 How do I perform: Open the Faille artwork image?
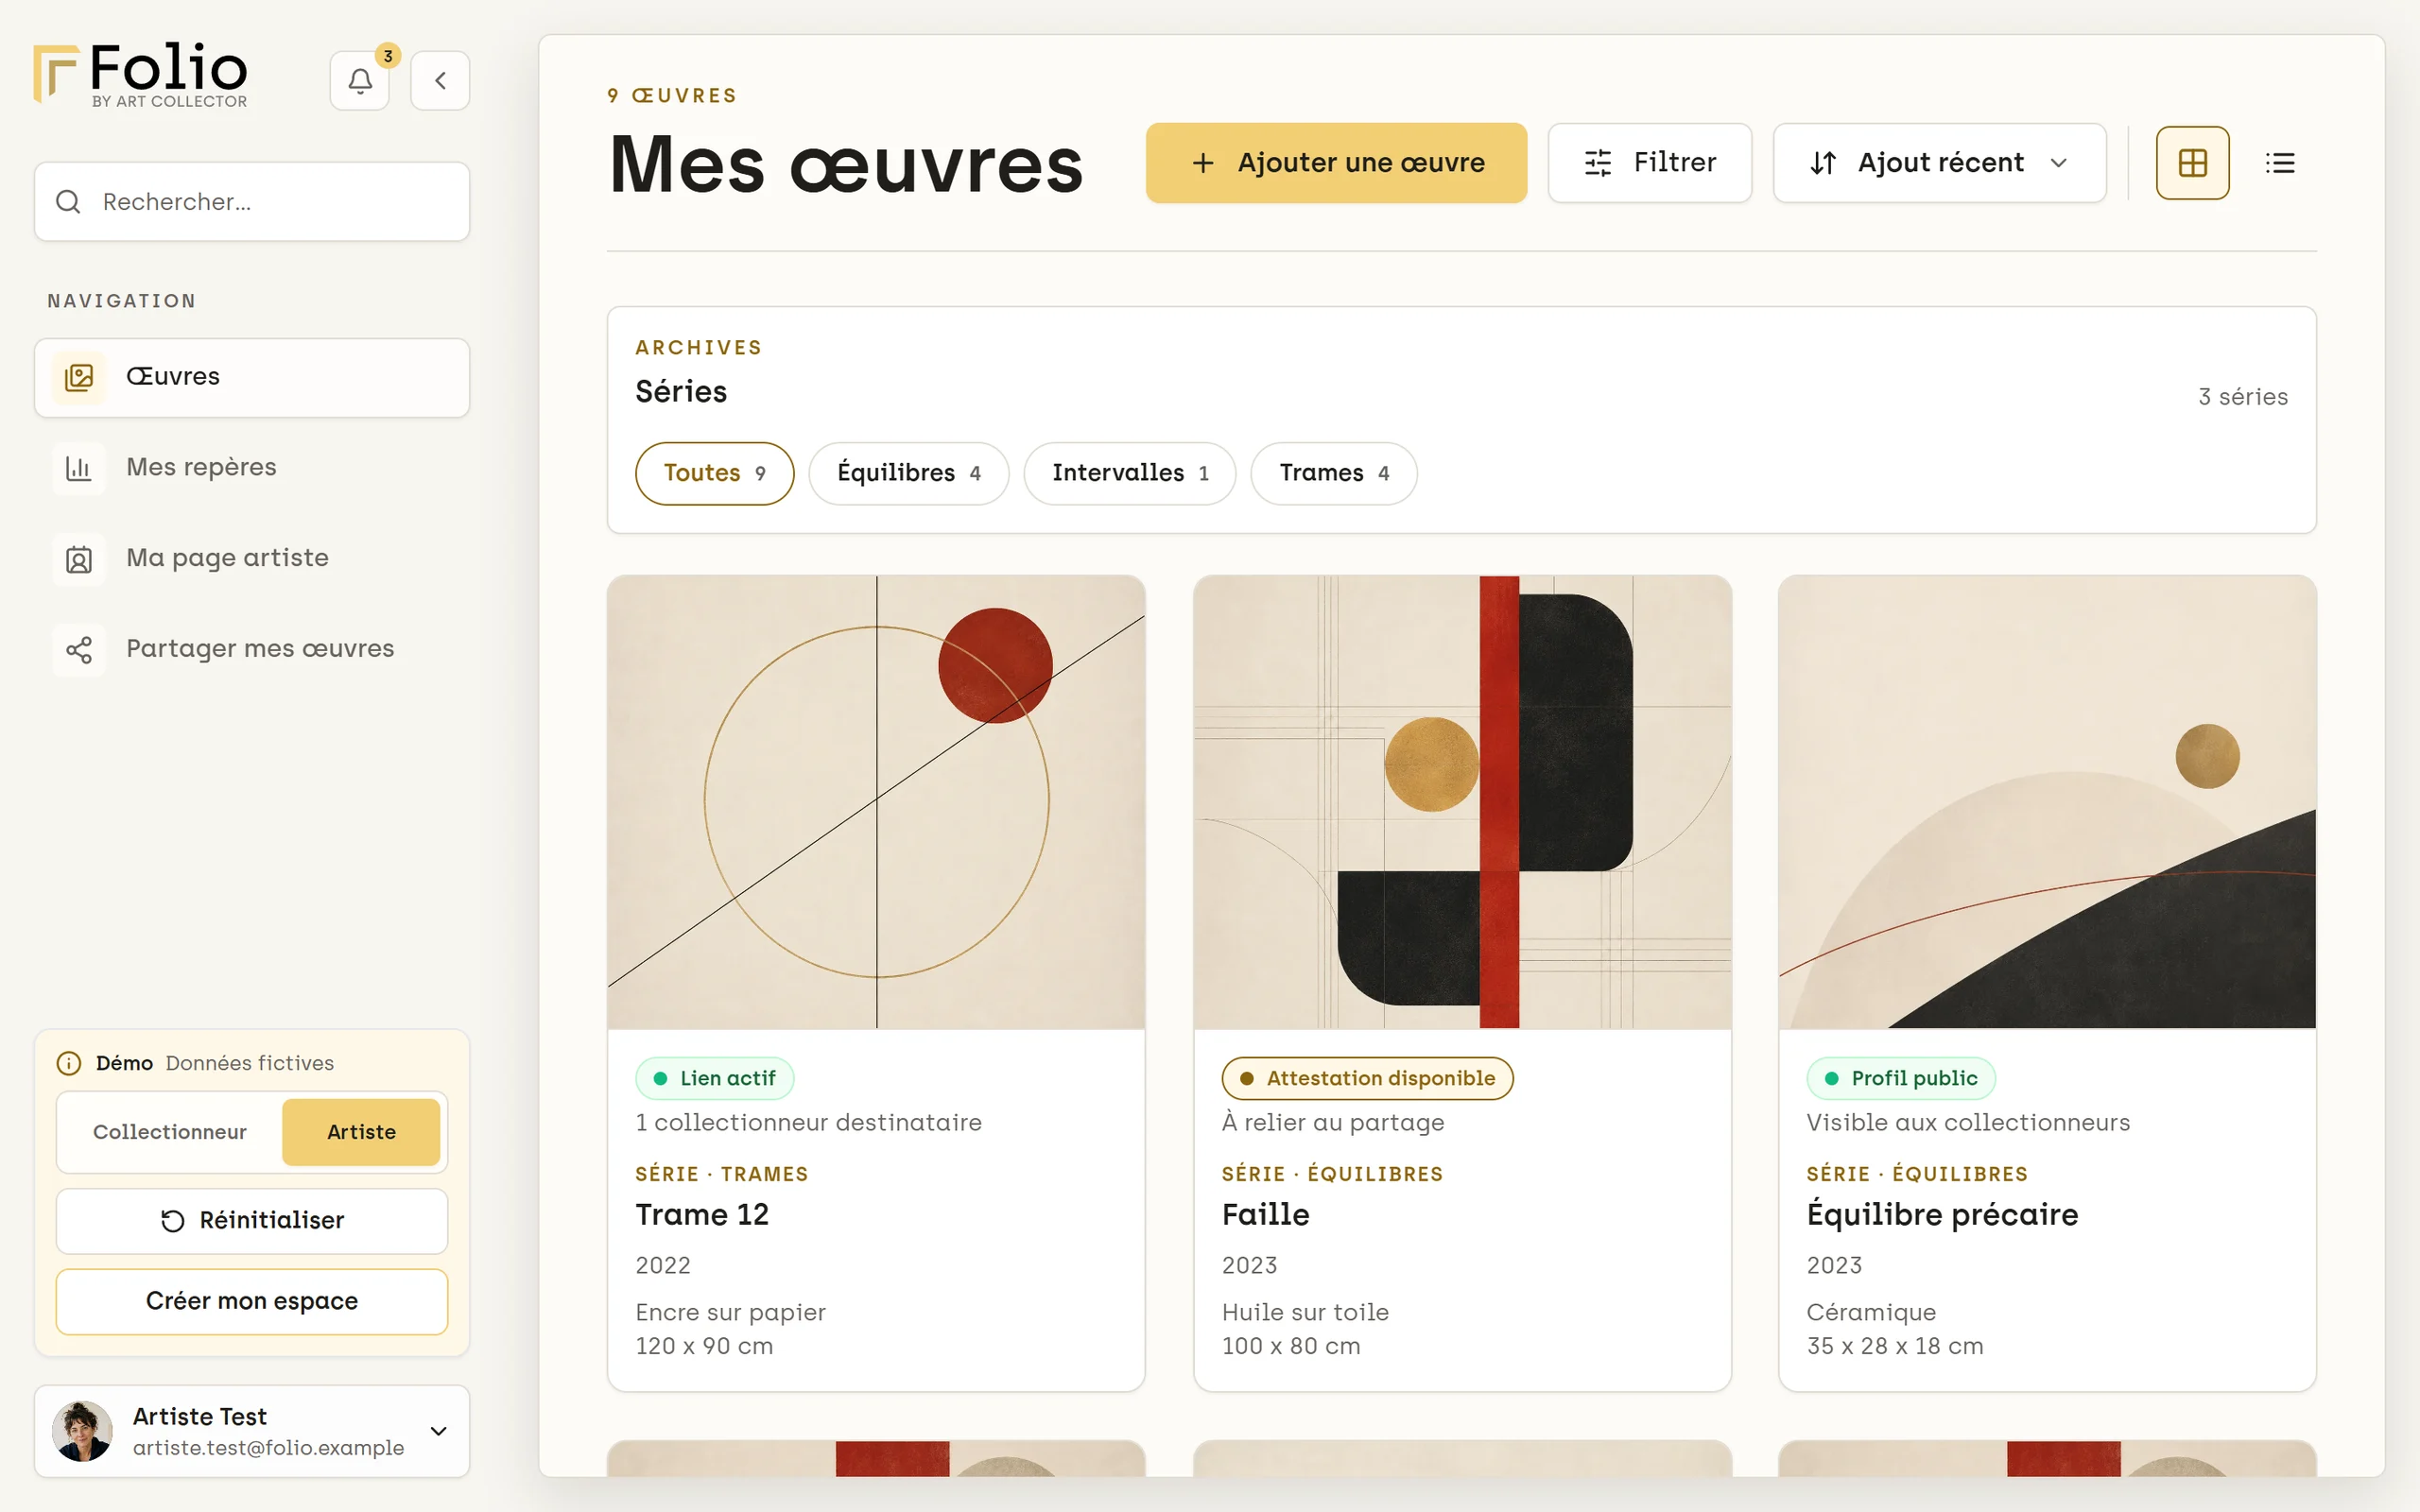pyautogui.click(x=1462, y=802)
